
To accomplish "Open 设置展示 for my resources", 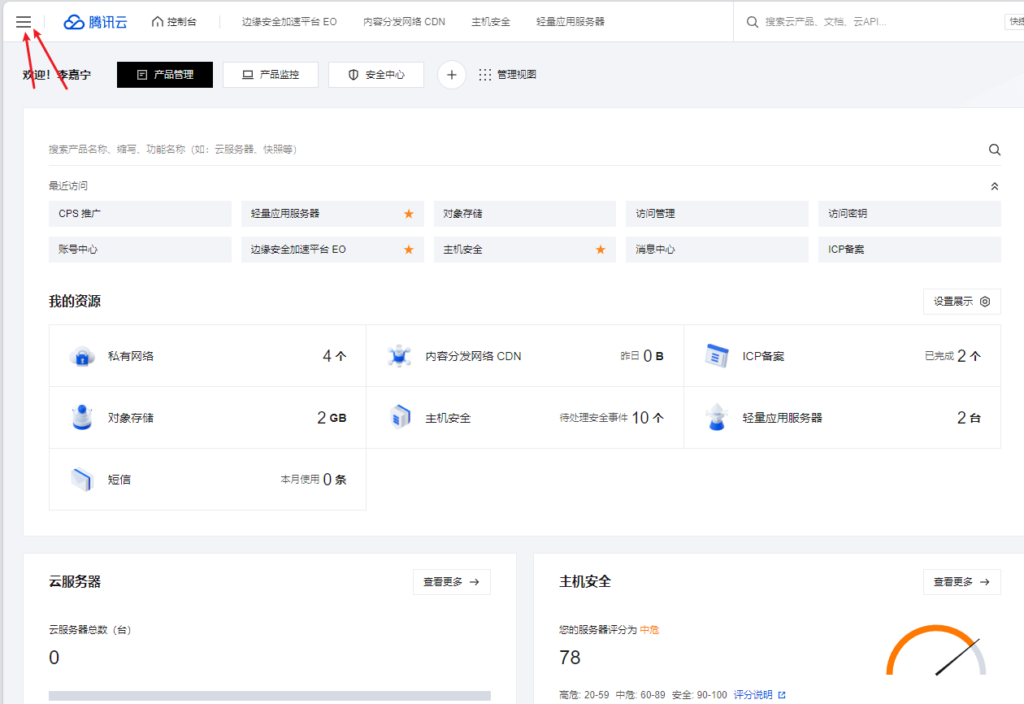I will pos(961,302).
